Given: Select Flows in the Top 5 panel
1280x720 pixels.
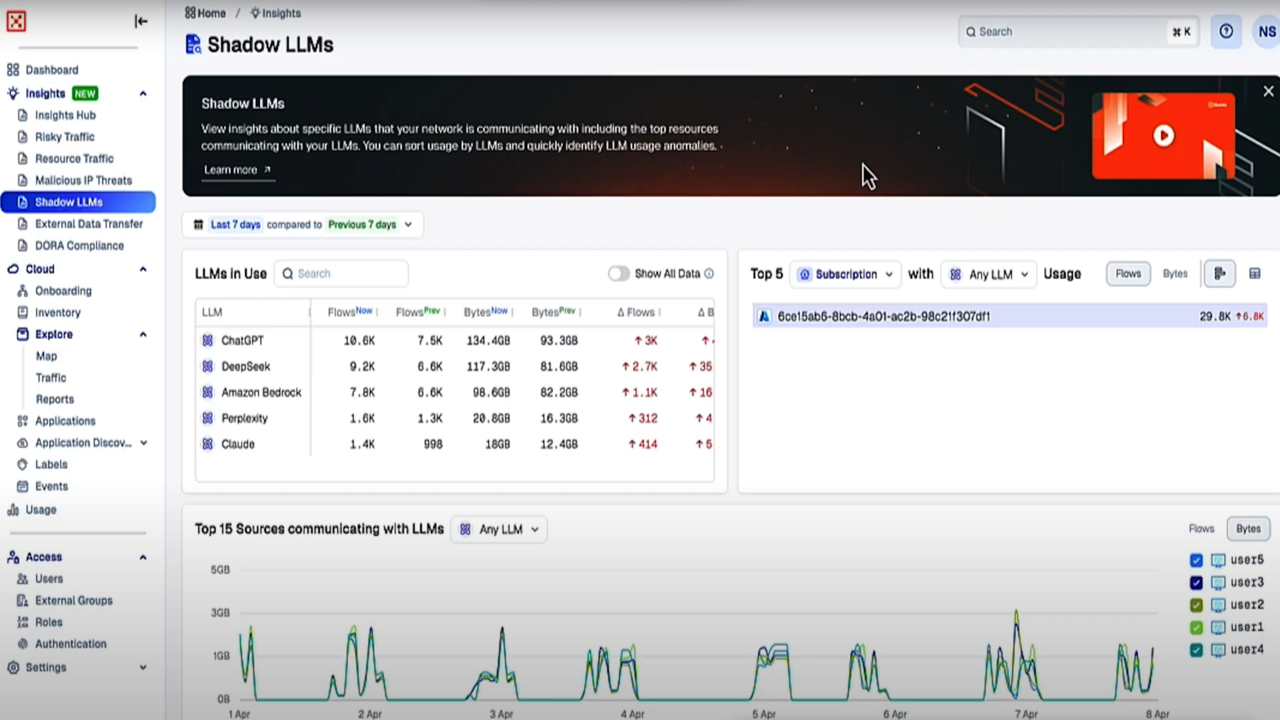Looking at the screenshot, I should tap(1128, 274).
